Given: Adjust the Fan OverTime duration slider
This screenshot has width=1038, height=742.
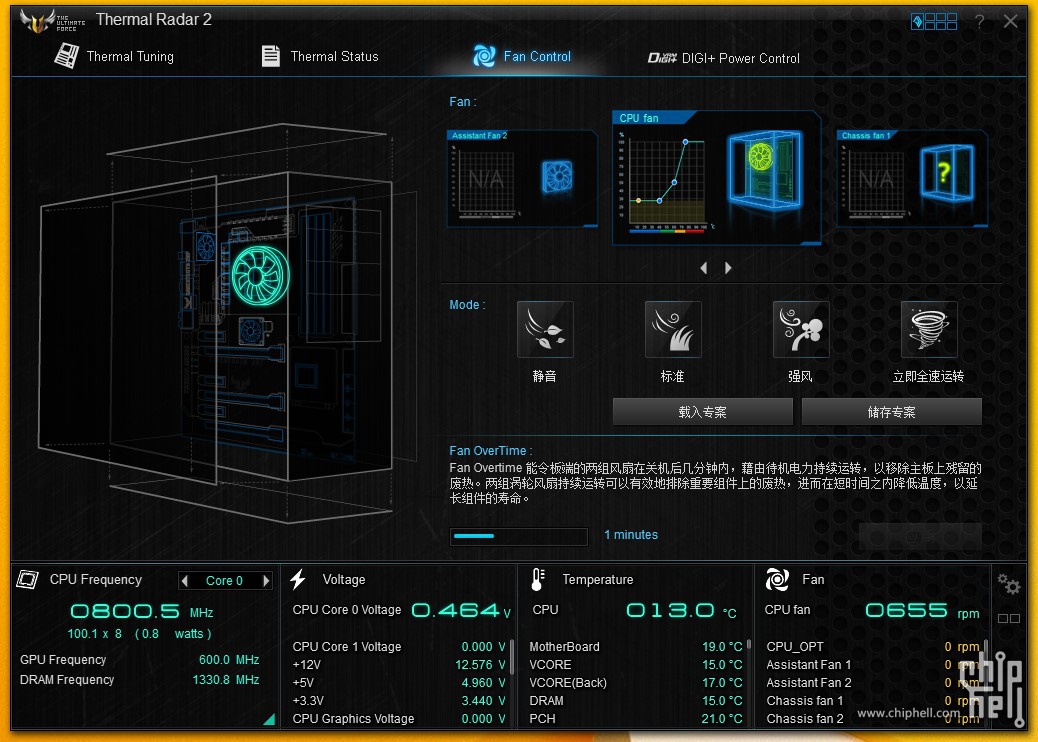Looking at the screenshot, I should [x=518, y=536].
